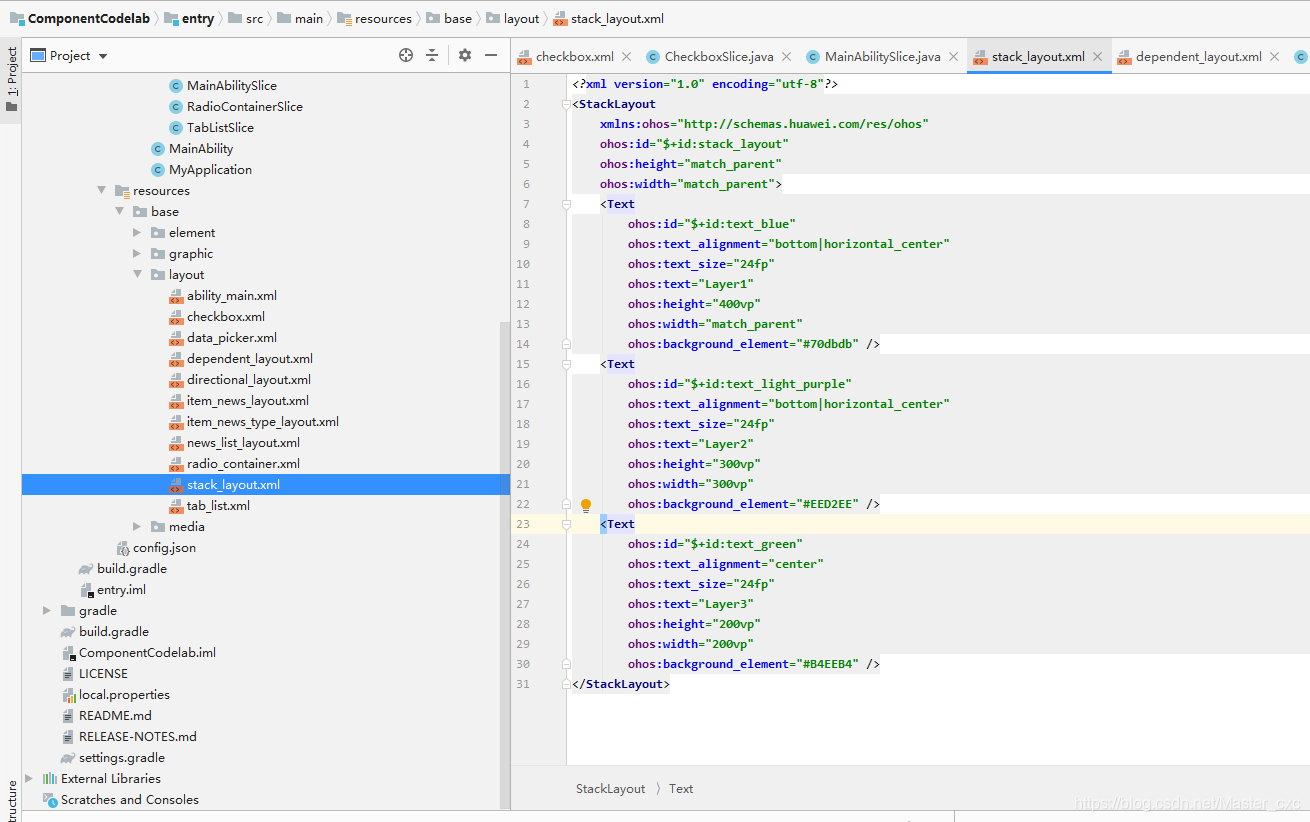
Task: Select MyApplication class in tree
Action: point(210,170)
